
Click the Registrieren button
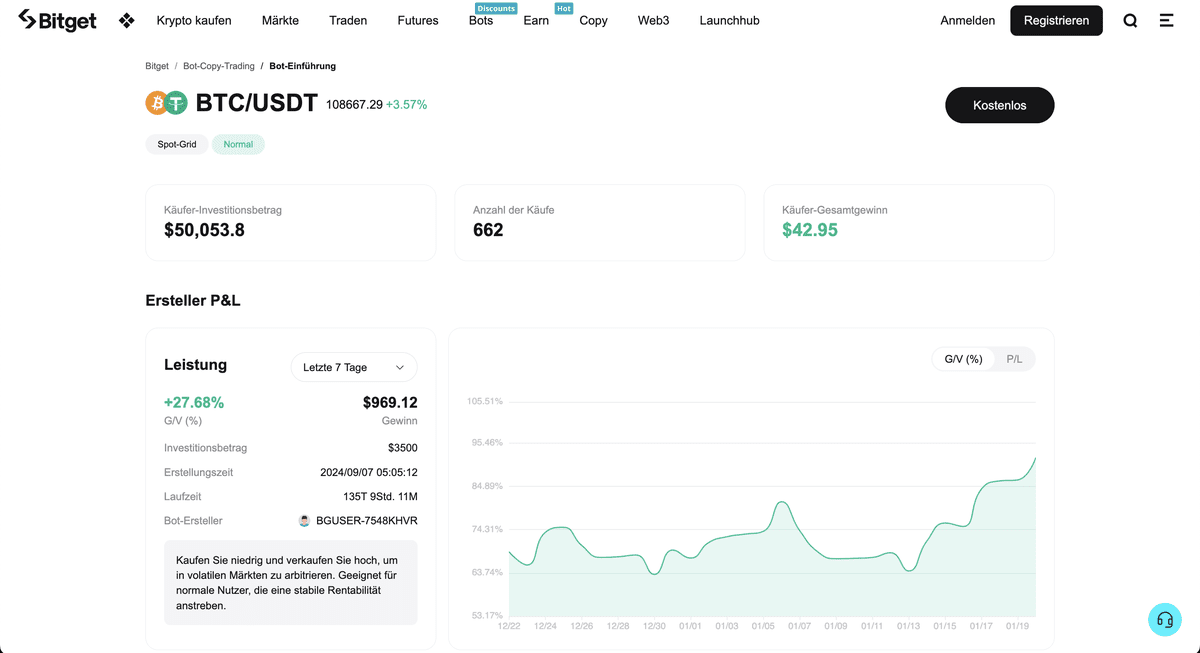[x=1056, y=20]
